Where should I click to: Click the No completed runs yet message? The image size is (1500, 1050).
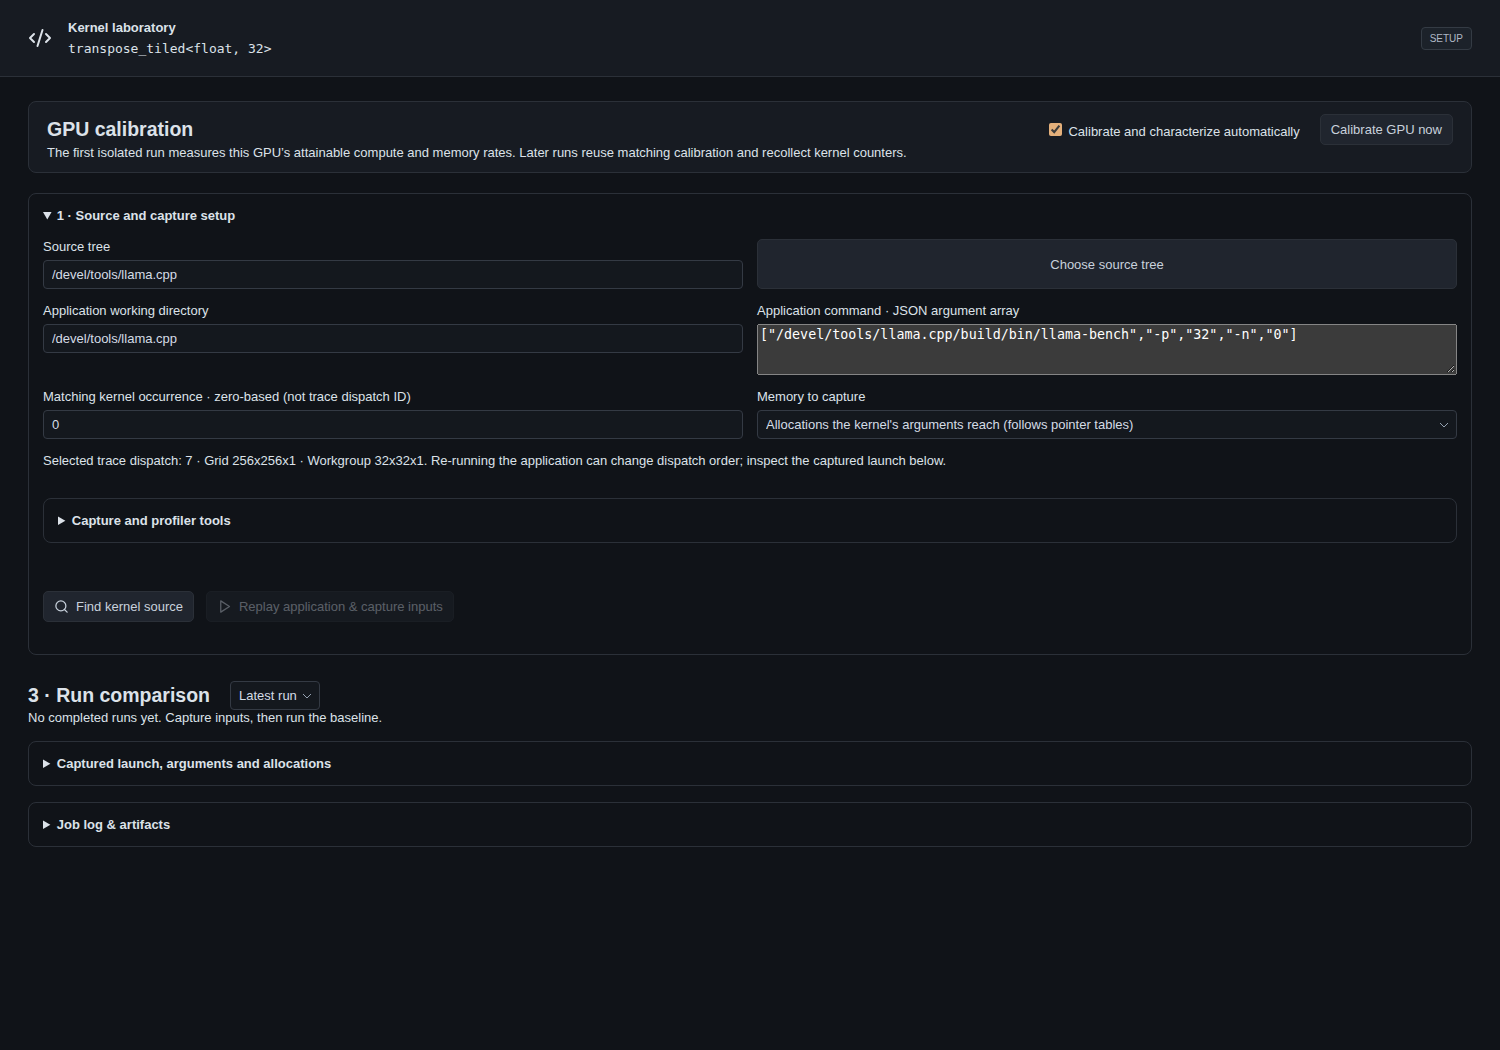205,718
